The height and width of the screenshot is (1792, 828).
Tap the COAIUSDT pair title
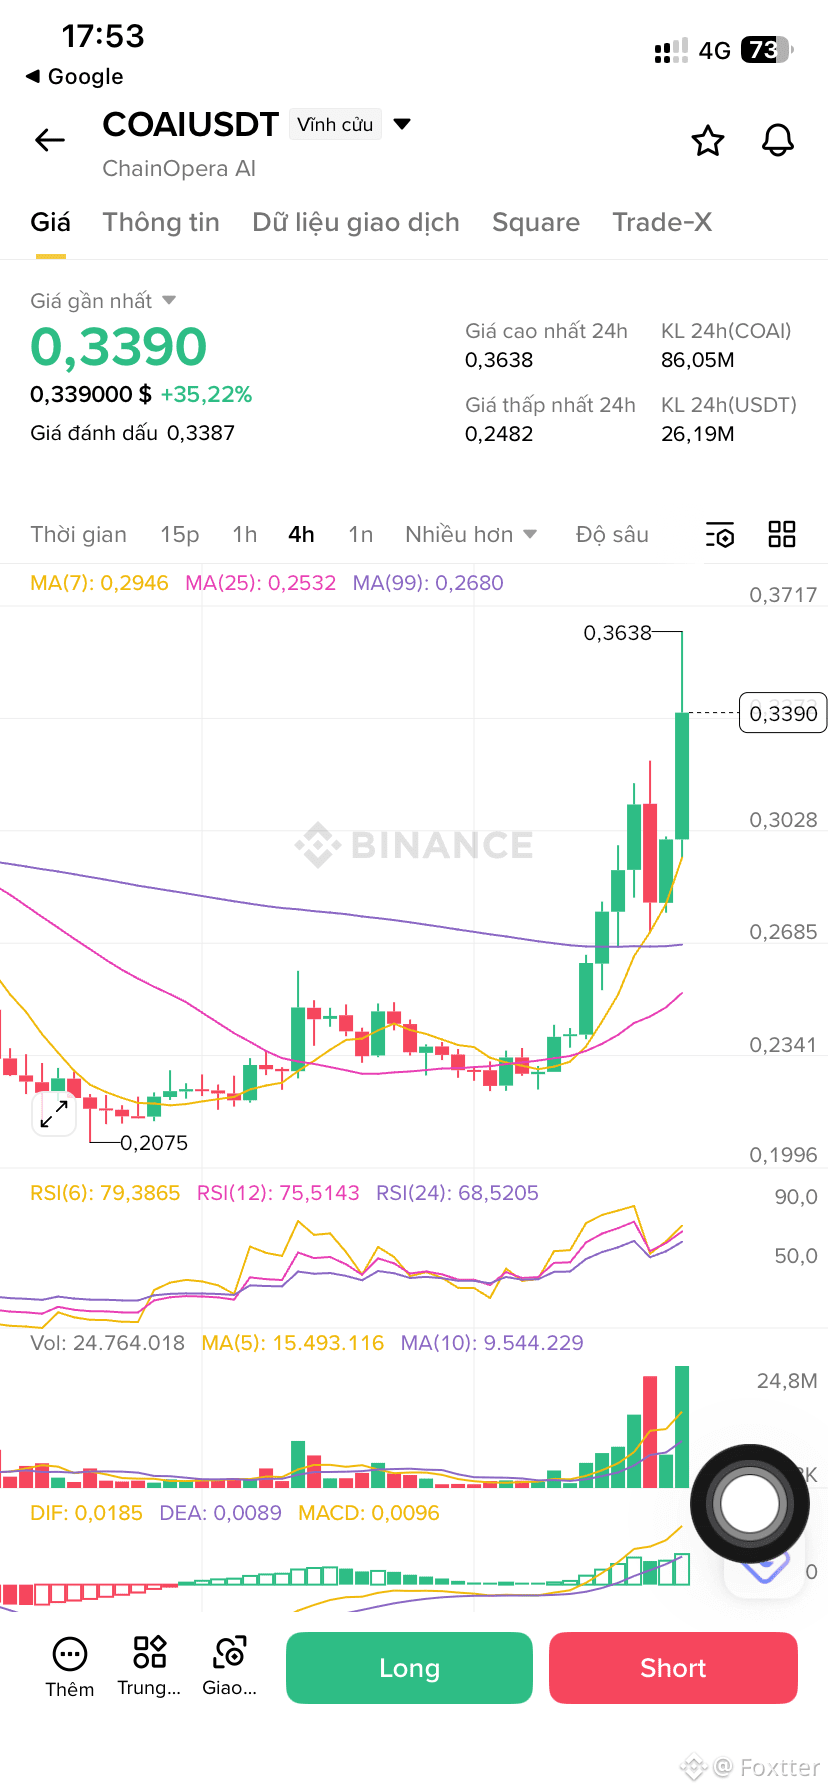click(x=190, y=124)
